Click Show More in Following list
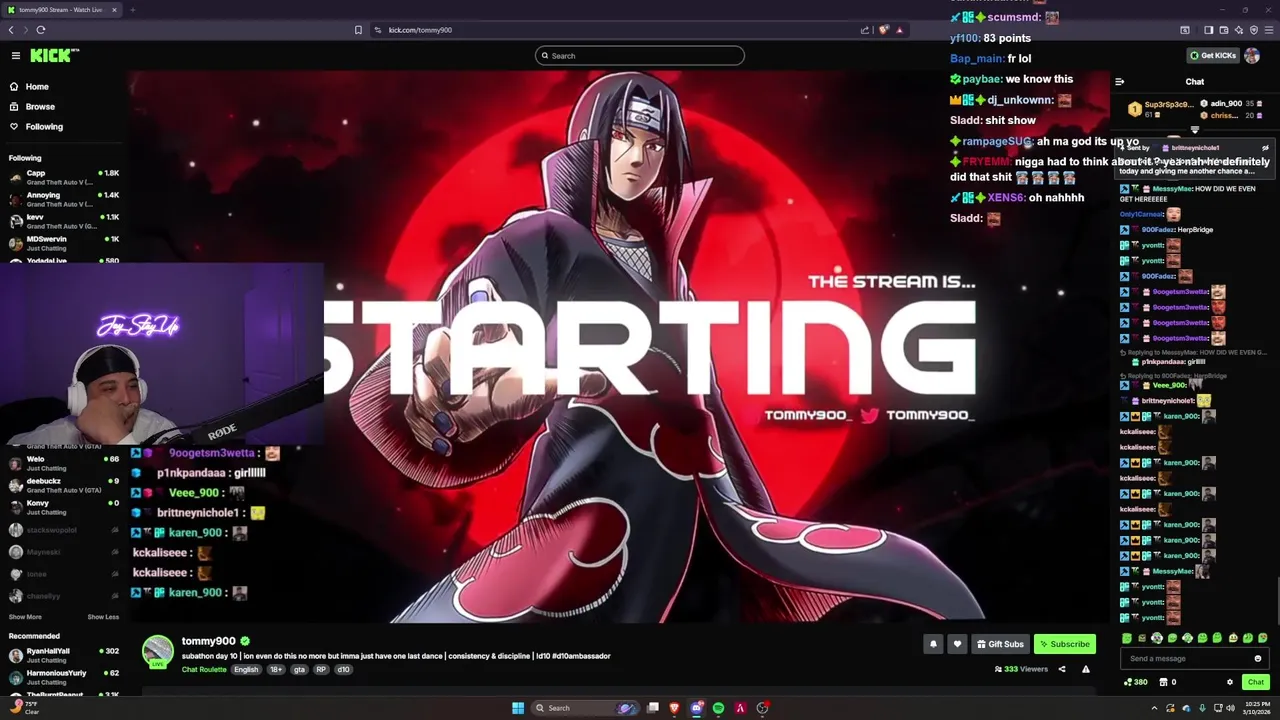This screenshot has width=1280, height=720. coord(25,617)
